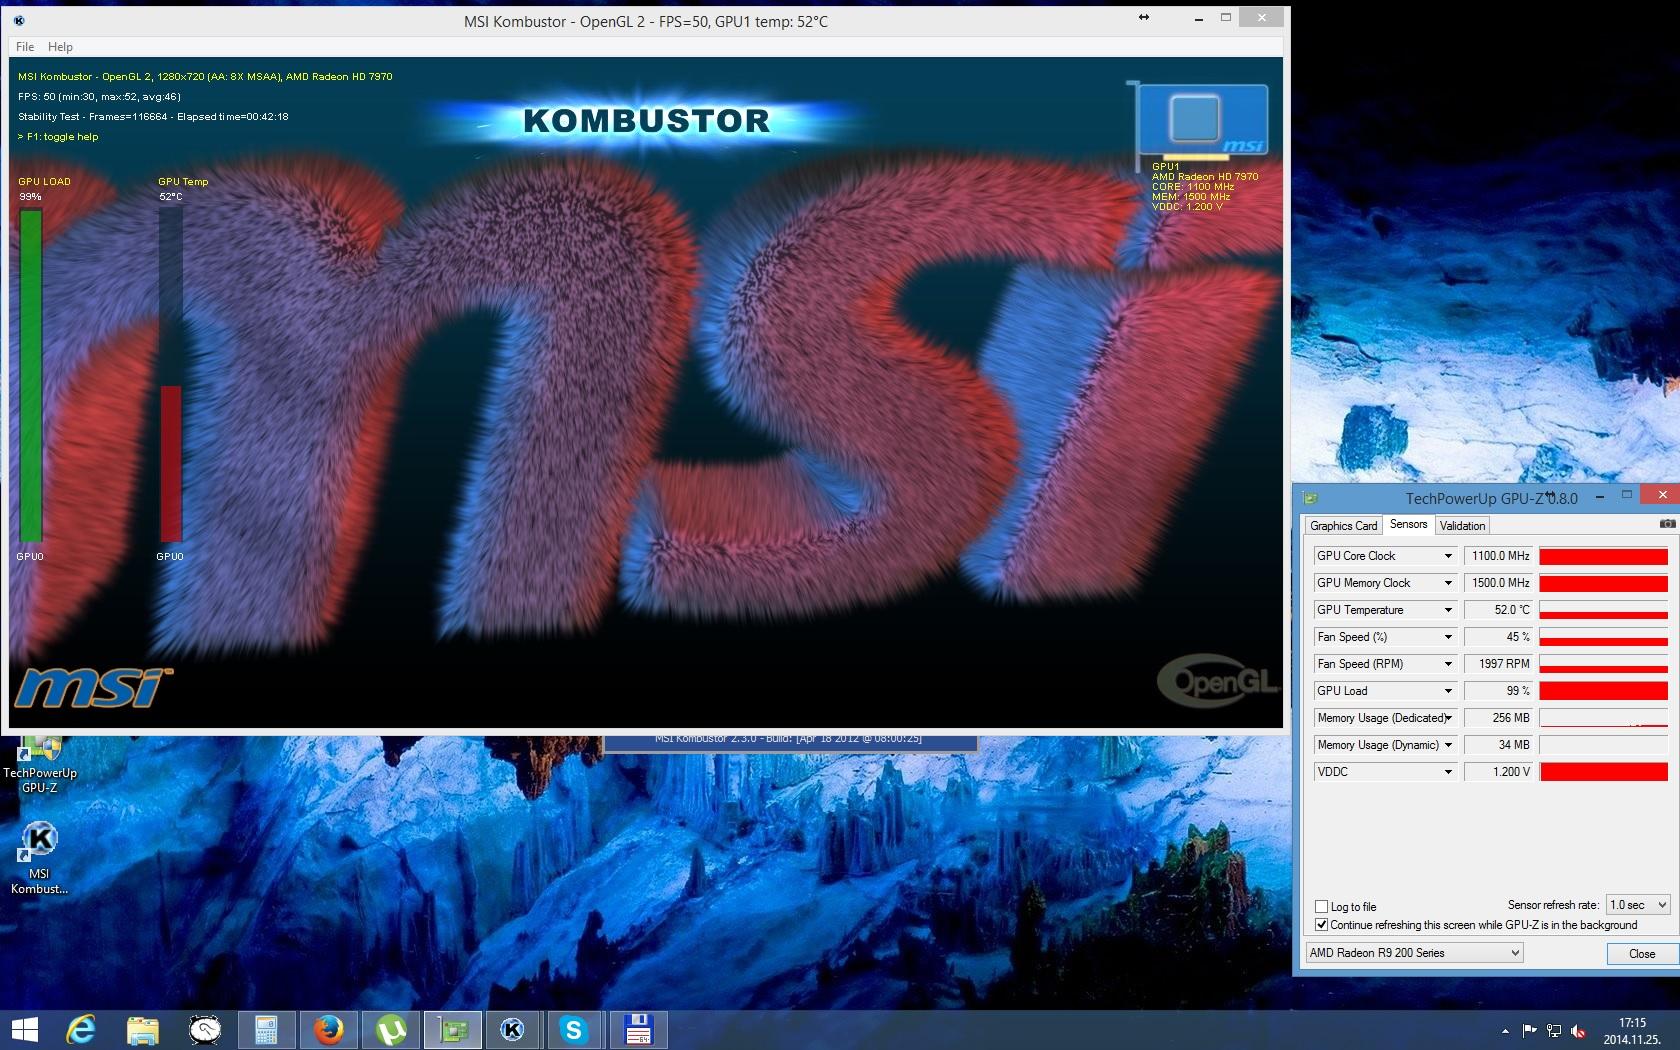This screenshot has height=1050, width=1680.
Task: Click the Fan Speed (RPM) graph bar
Action: 1604,664
